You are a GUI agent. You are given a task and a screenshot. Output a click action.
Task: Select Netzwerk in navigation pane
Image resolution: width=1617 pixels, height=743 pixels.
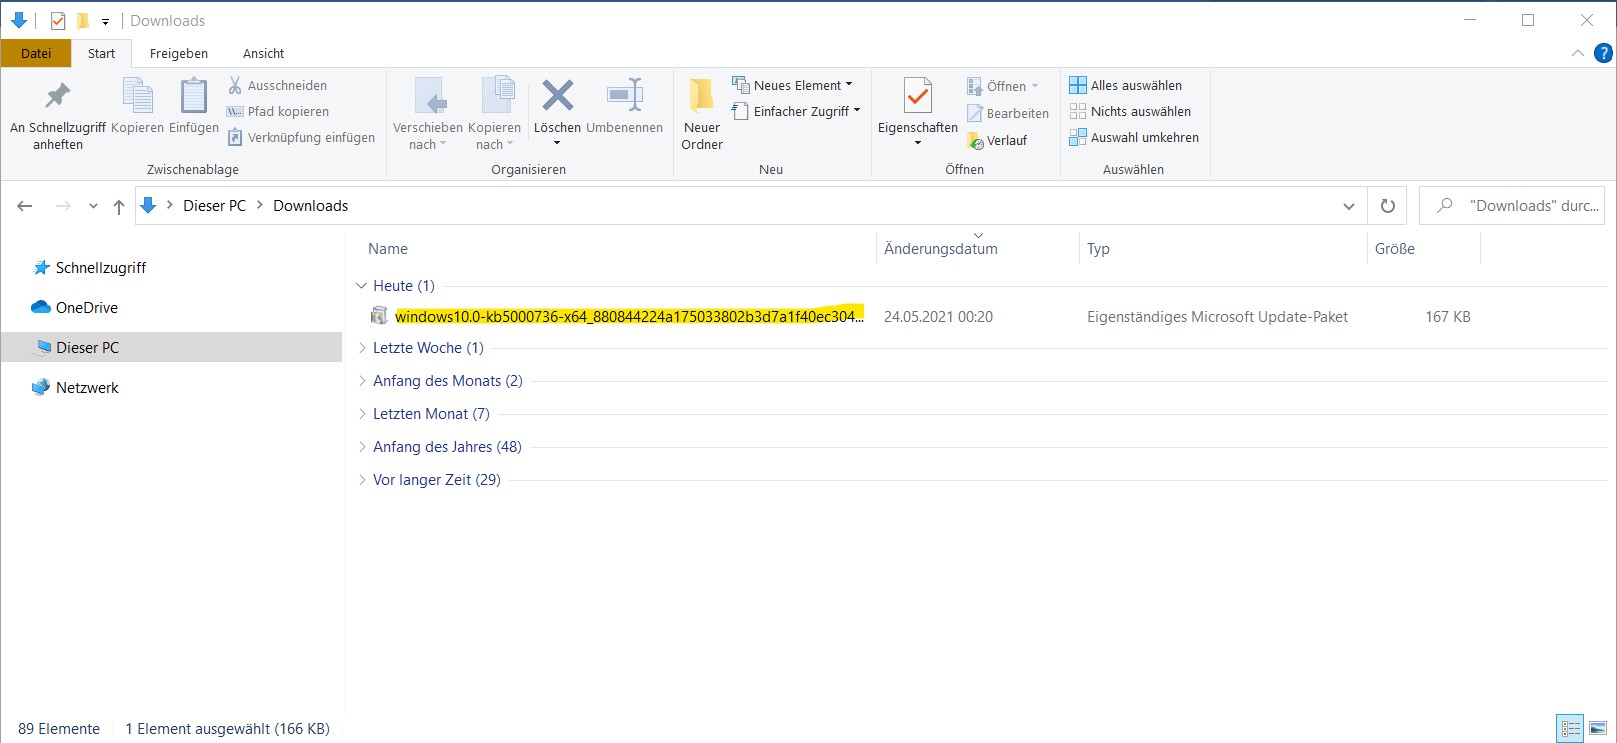87,387
